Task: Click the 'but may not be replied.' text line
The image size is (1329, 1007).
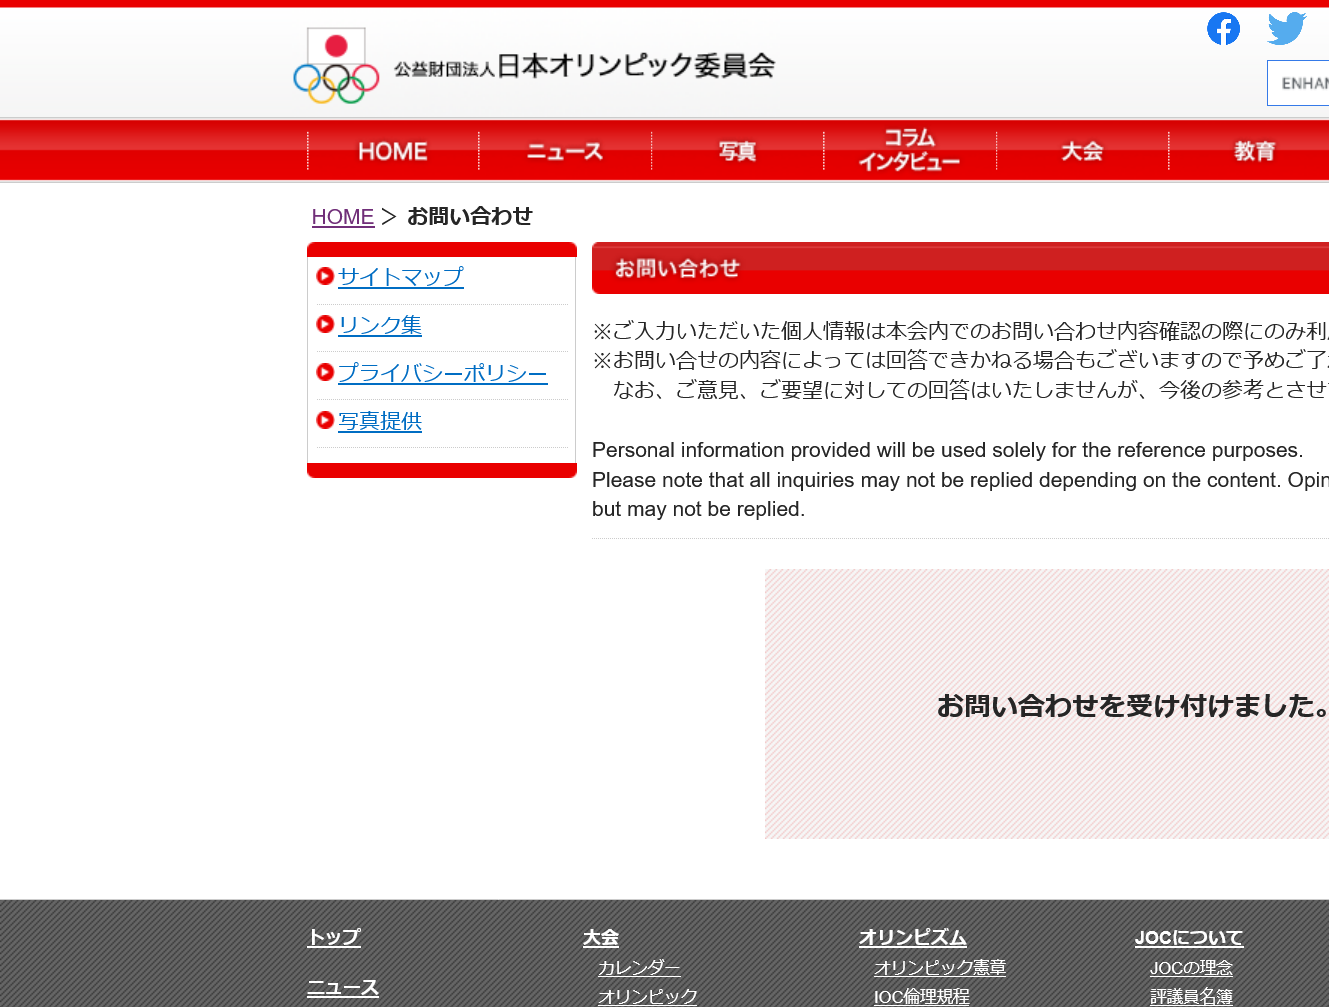Action: (698, 509)
